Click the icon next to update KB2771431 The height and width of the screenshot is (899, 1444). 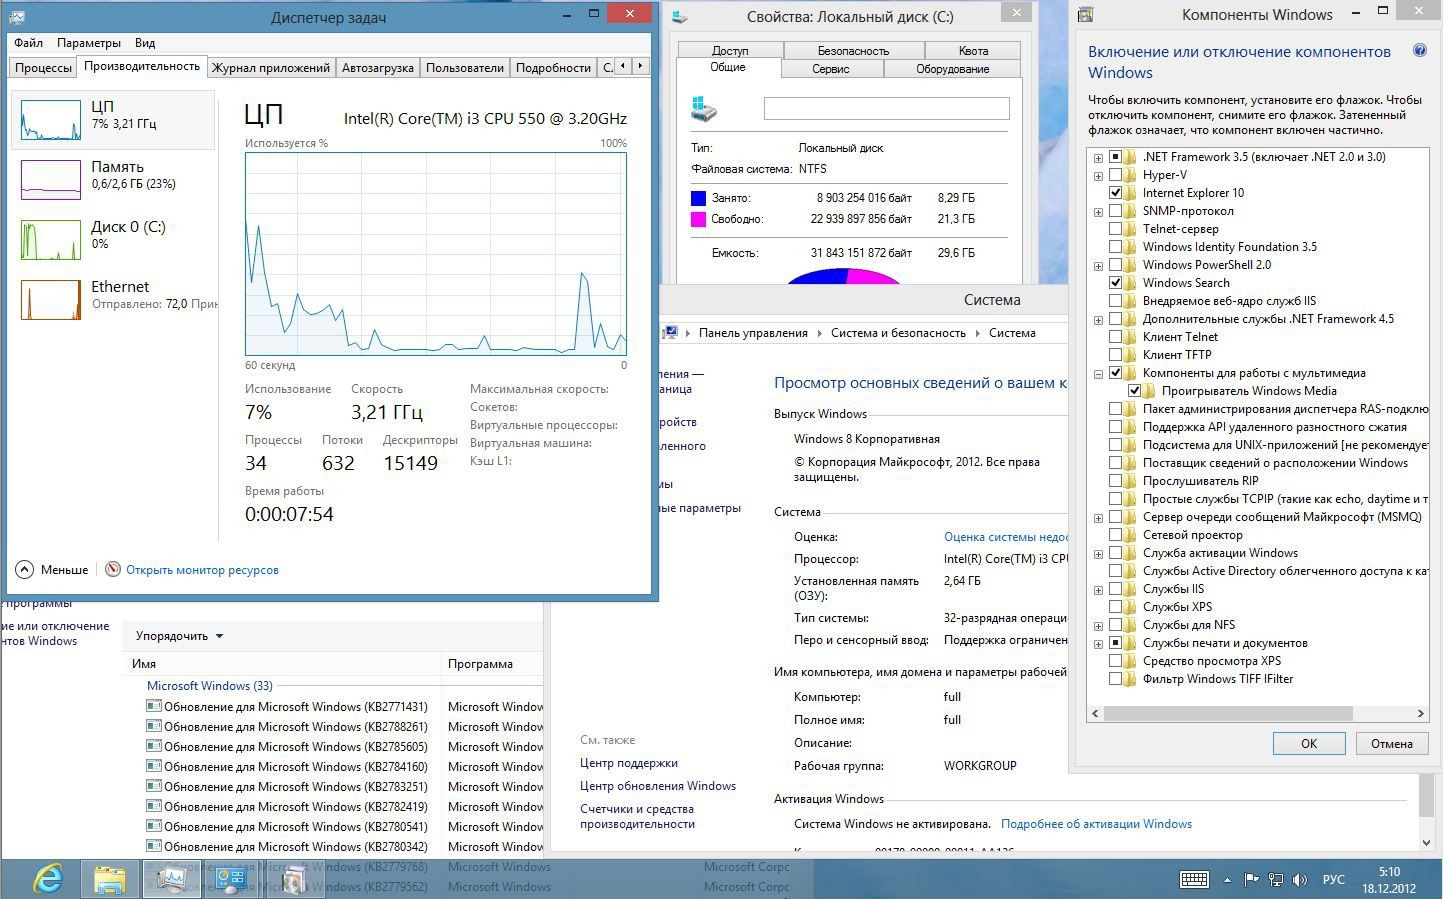(x=154, y=706)
